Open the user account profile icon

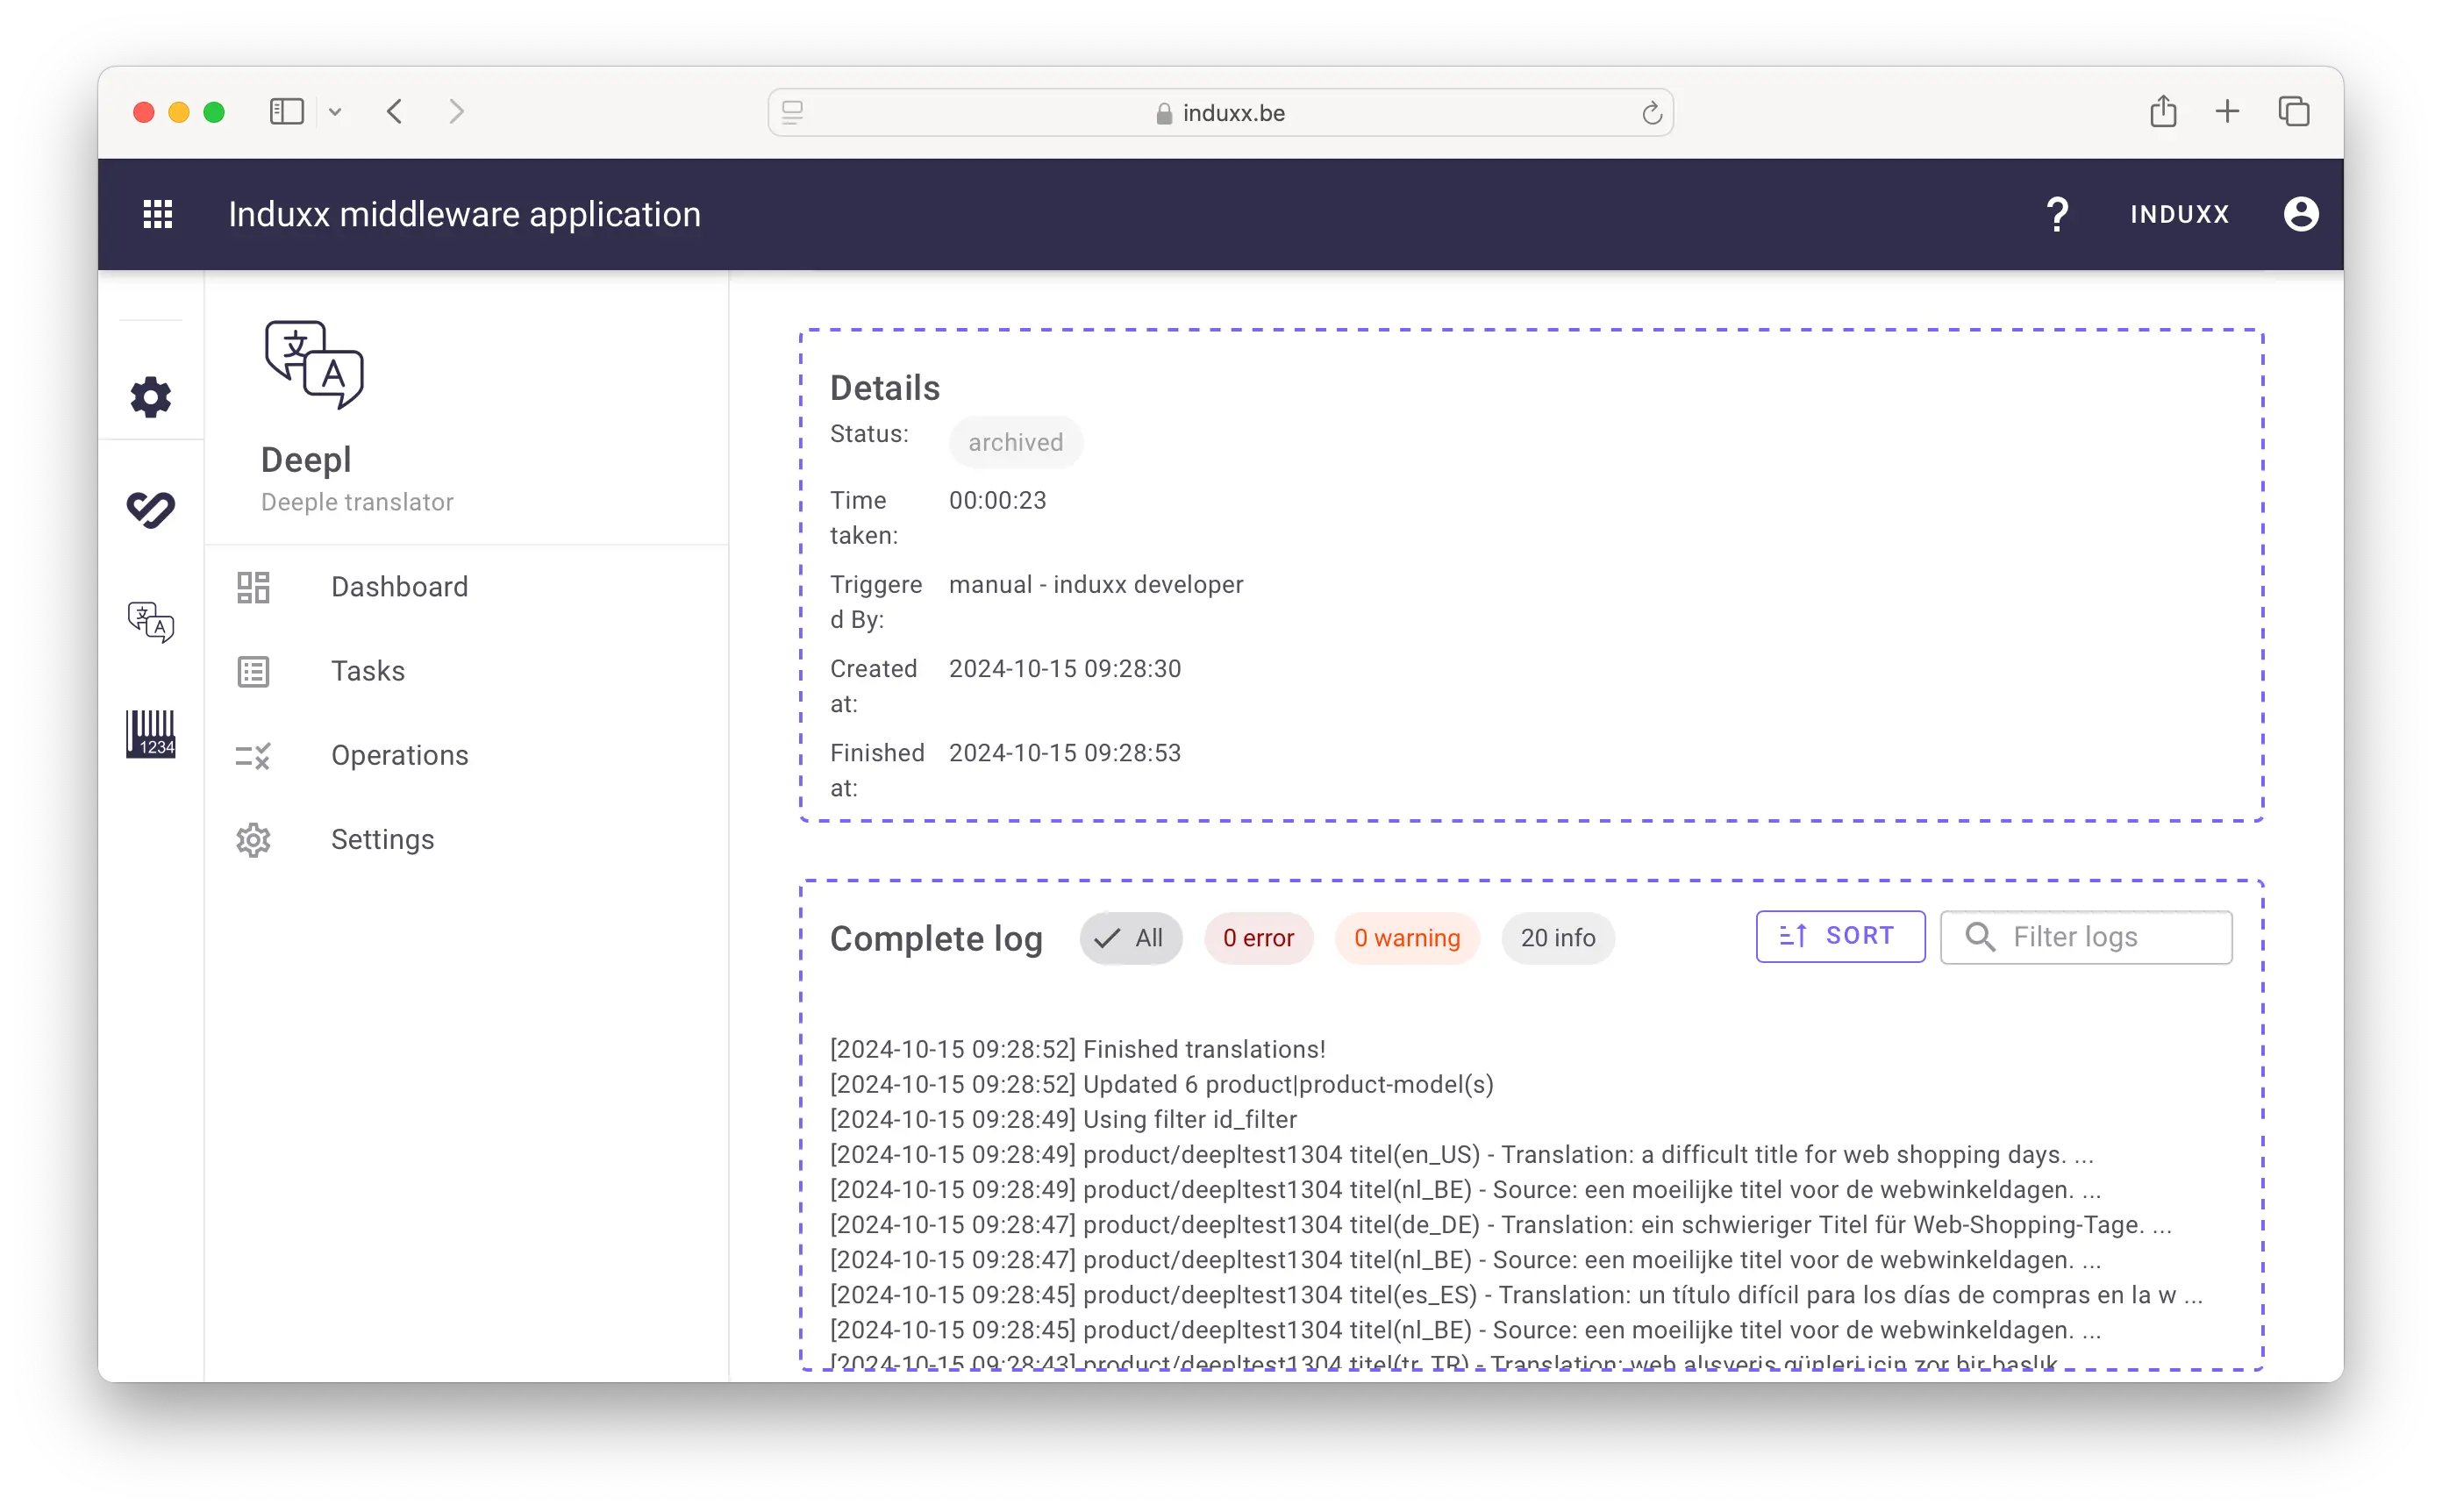[x=2300, y=214]
